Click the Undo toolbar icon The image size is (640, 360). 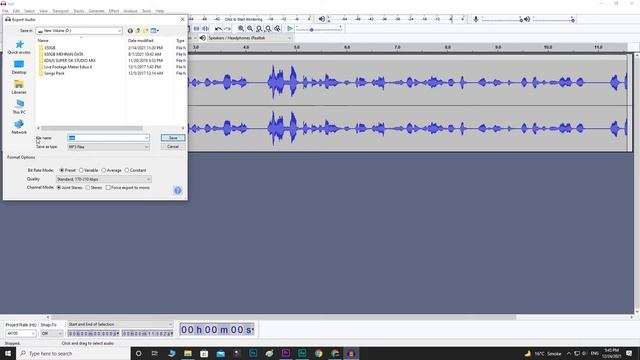point(218,29)
